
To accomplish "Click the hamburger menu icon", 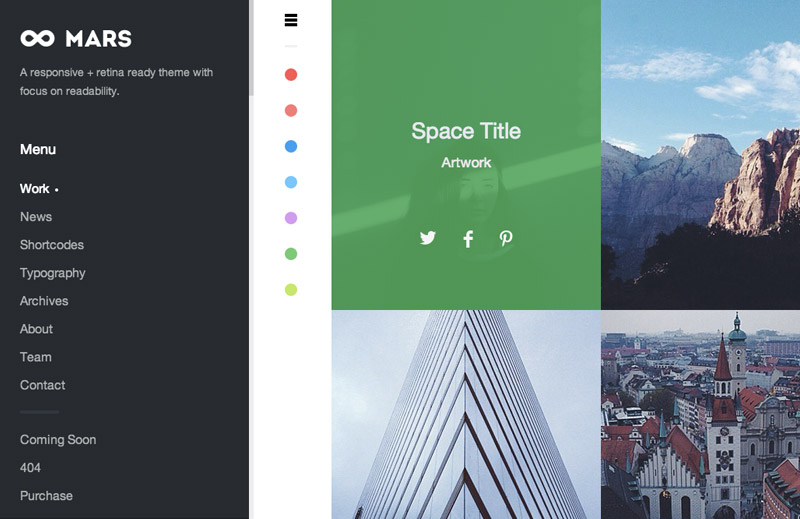I will (x=291, y=20).
